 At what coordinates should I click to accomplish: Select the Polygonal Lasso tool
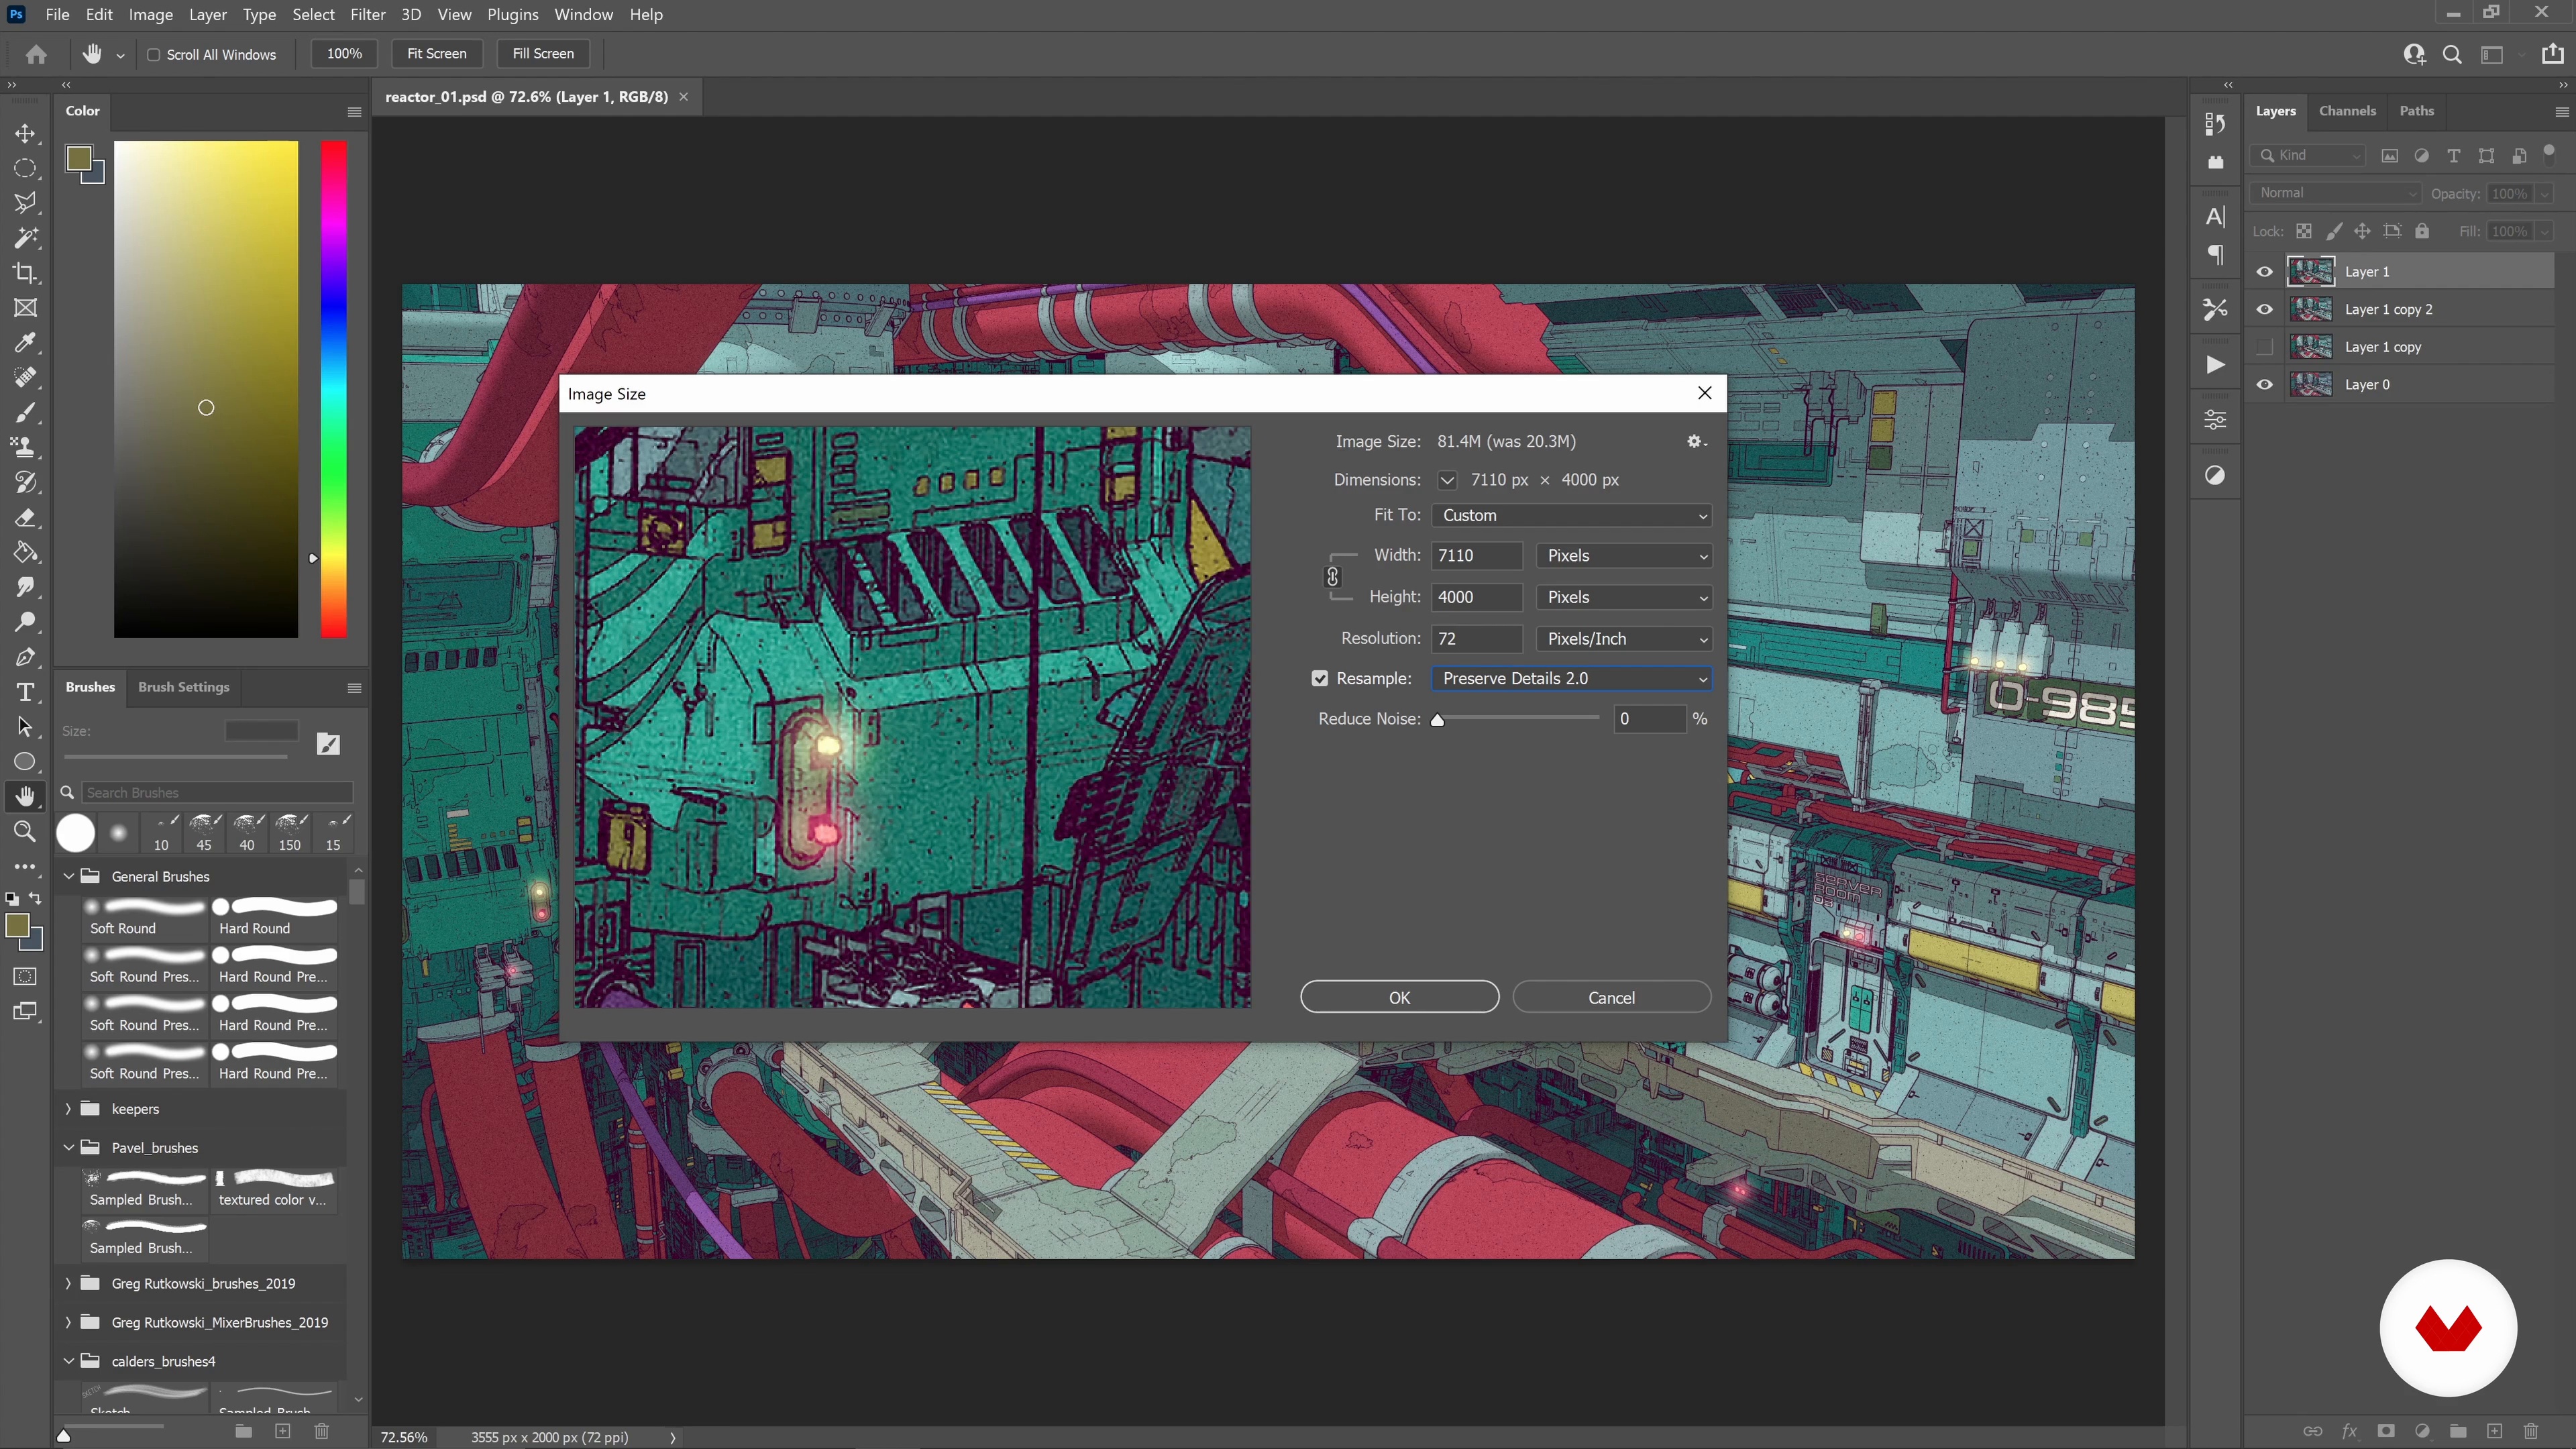click(25, 203)
